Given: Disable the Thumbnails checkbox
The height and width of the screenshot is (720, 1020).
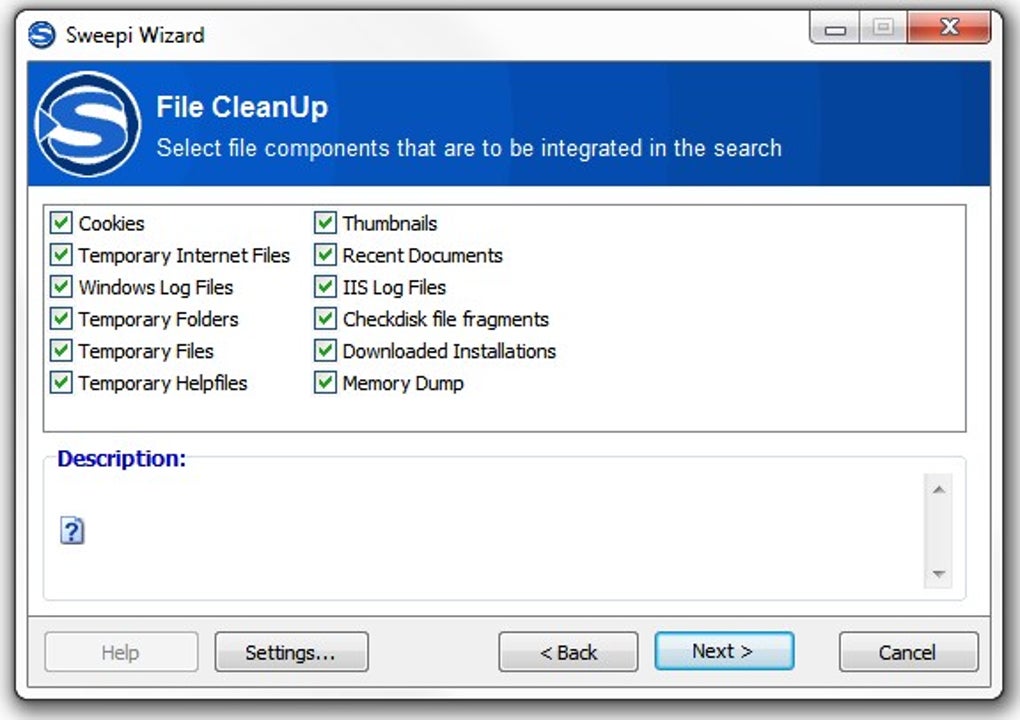Looking at the screenshot, I should point(325,222).
